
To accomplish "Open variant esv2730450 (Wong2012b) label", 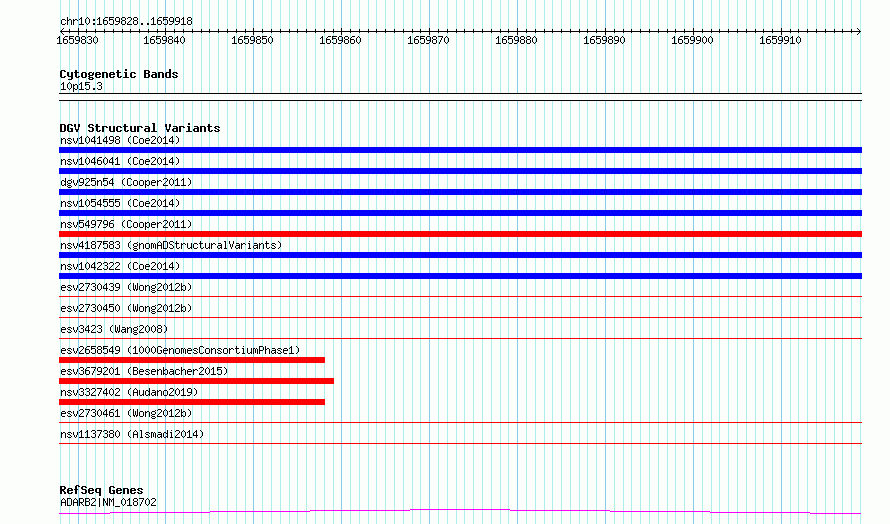I will [x=126, y=308].
